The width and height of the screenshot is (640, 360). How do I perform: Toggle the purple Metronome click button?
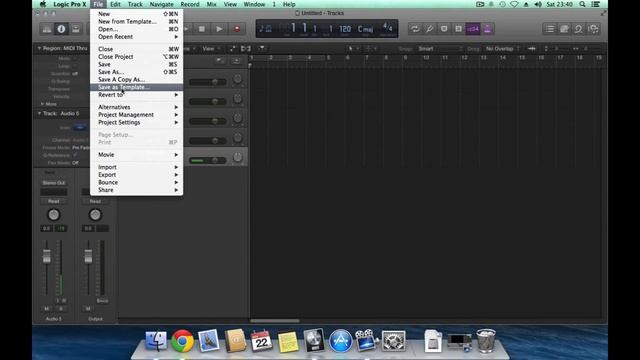[x=487, y=29]
